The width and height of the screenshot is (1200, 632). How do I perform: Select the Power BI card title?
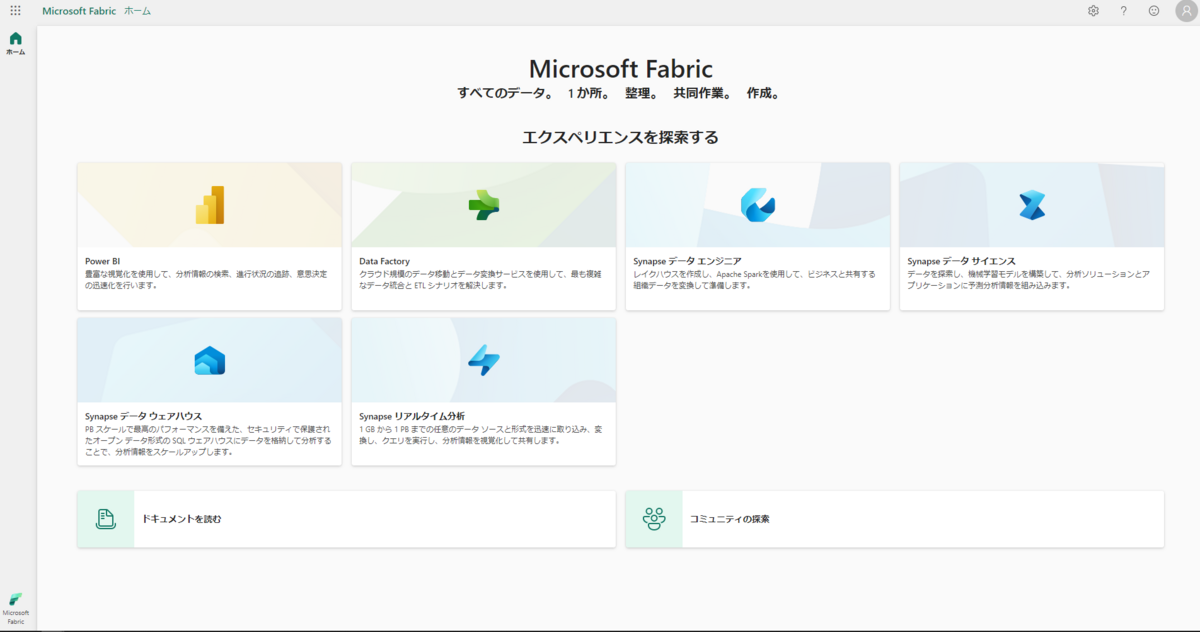(x=103, y=261)
